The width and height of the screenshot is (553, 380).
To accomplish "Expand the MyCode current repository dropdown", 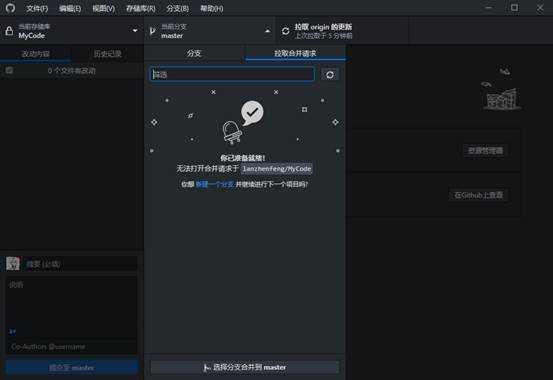I will (x=72, y=31).
